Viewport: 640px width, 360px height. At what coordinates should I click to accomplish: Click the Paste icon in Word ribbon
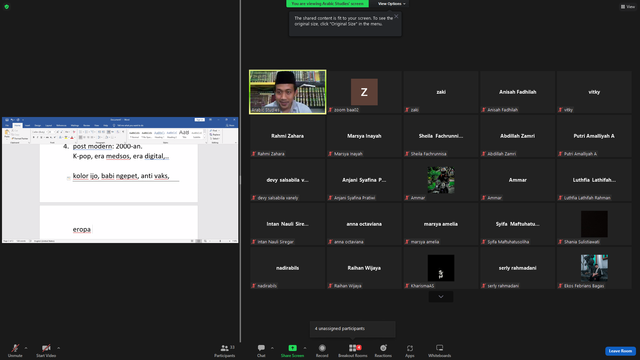tap(7, 133)
